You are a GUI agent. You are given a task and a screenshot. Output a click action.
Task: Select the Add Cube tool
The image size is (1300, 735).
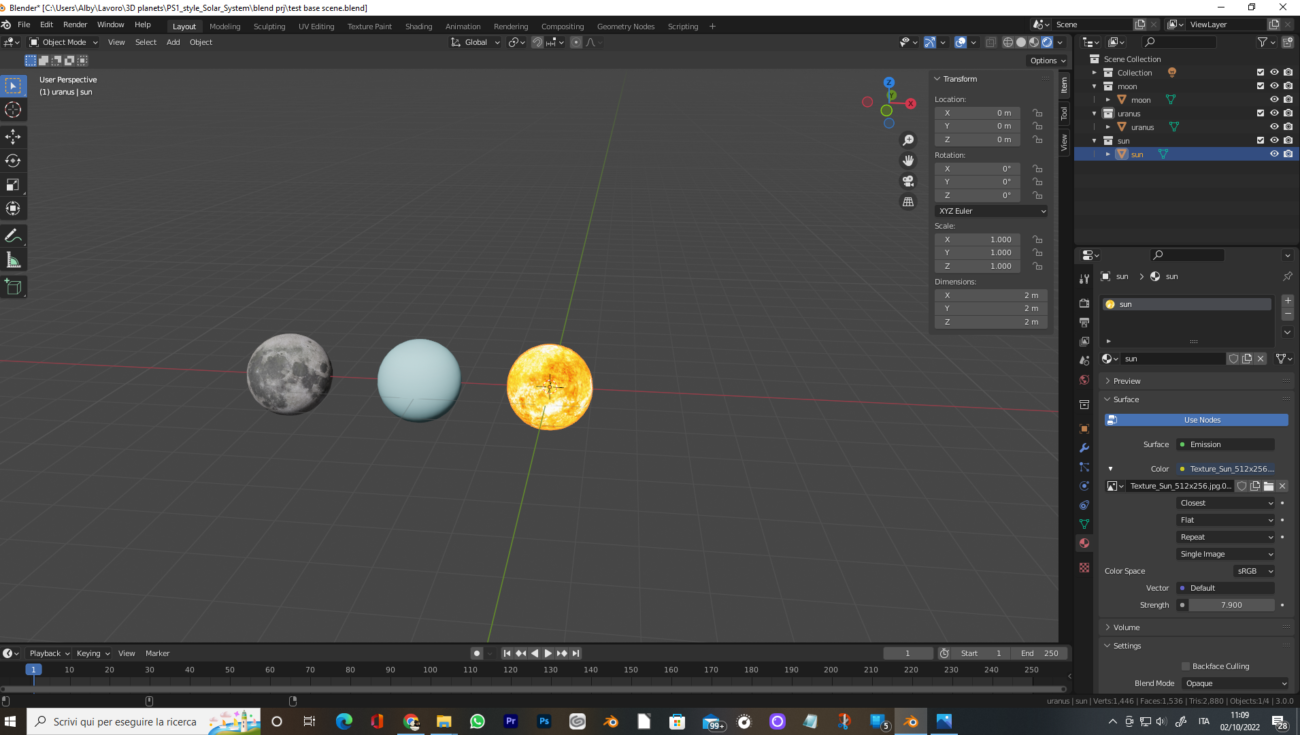click(x=13, y=287)
